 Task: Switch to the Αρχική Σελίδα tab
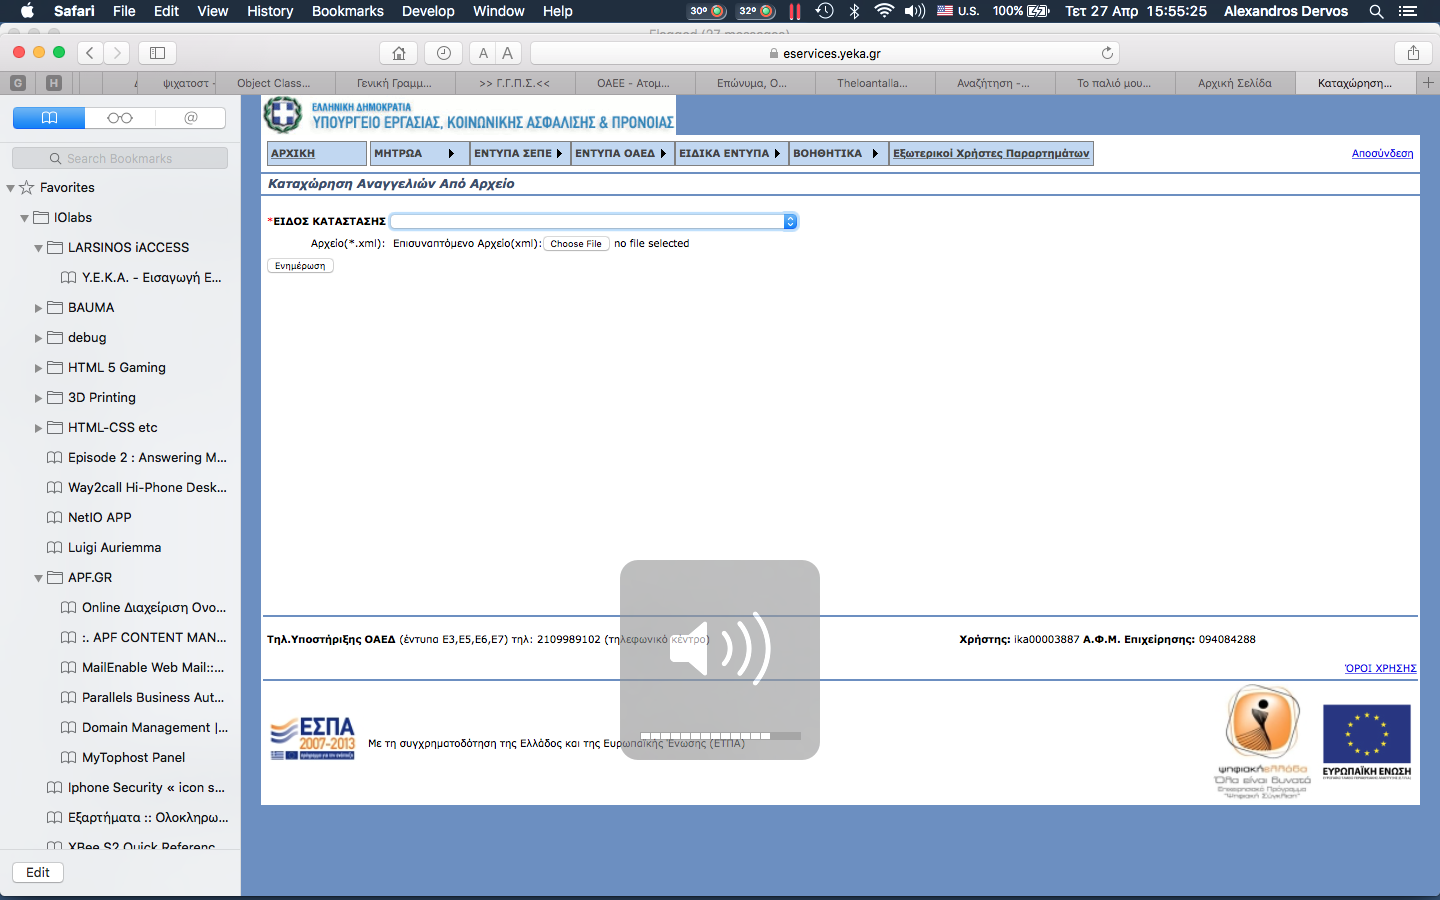coord(1234,83)
